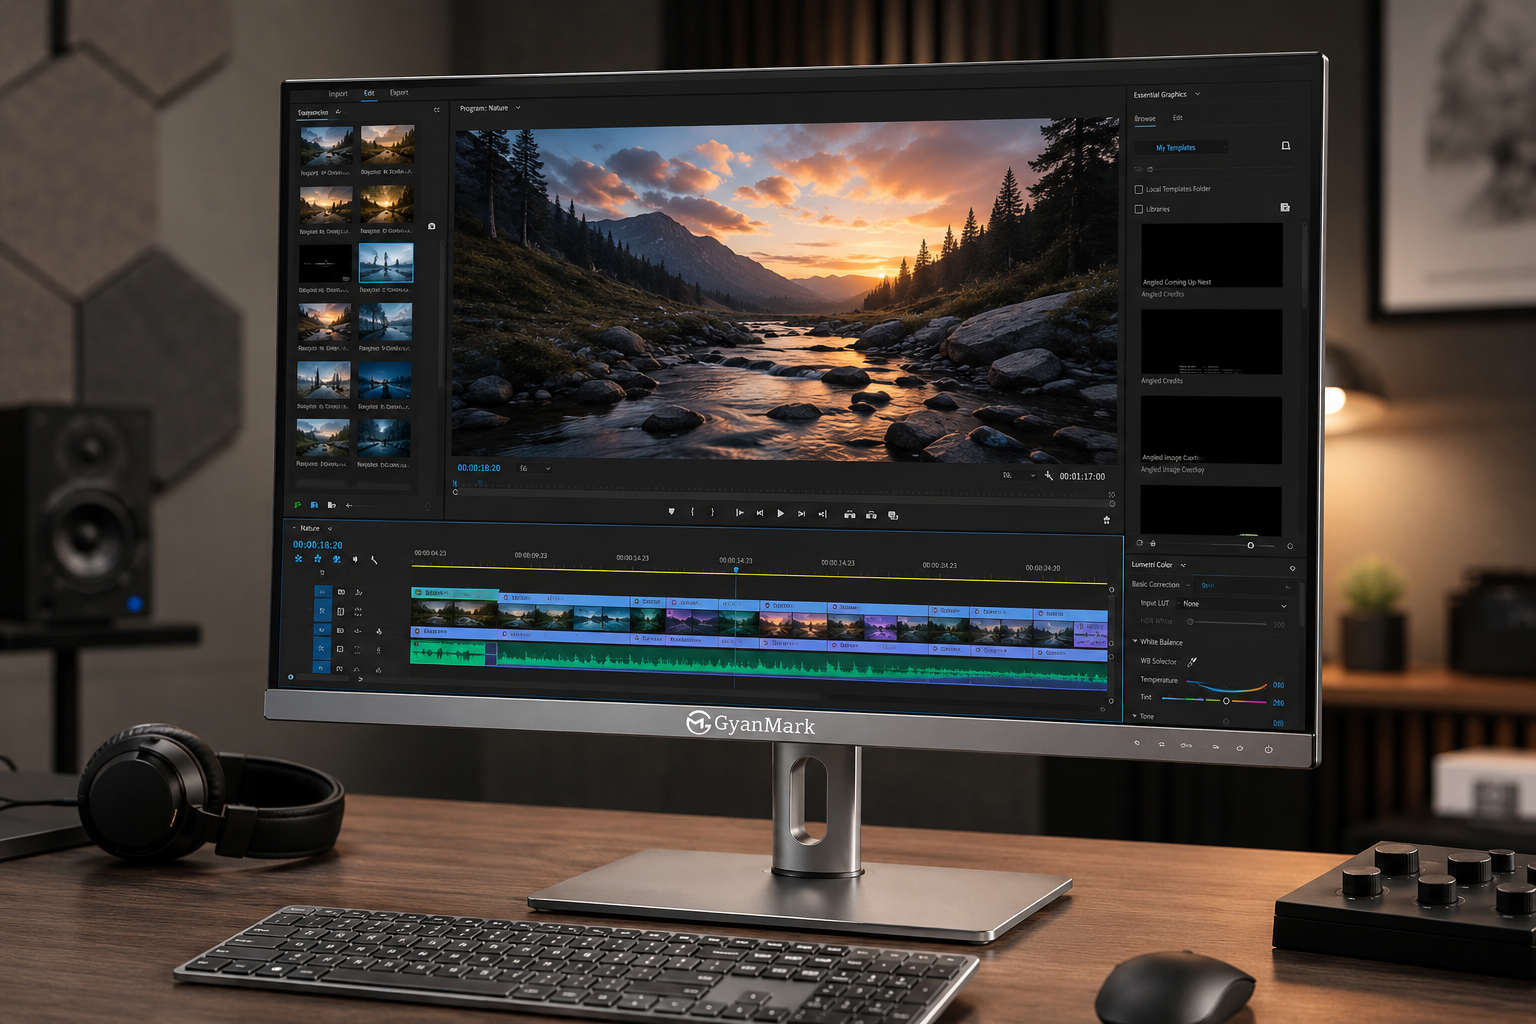Click the timeline wrench settings icon
Screen dimensions: 1536x1024
[x=374, y=560]
